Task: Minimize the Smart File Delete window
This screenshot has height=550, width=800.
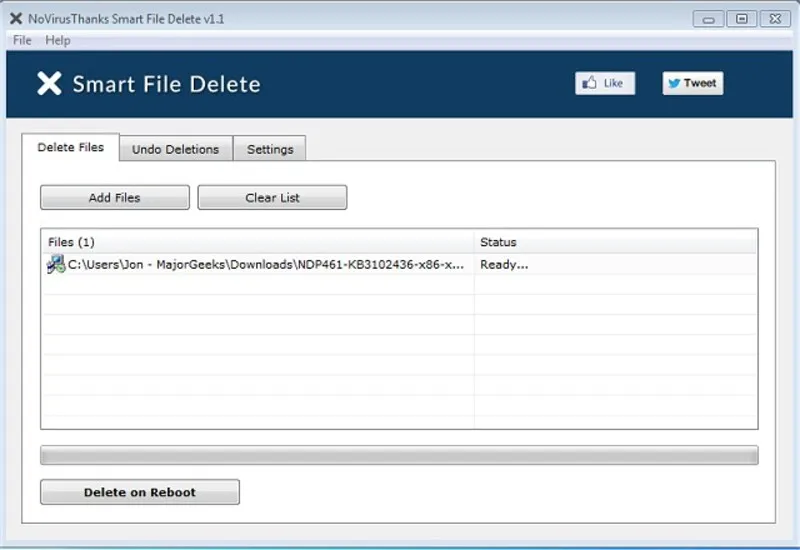Action: (x=708, y=18)
